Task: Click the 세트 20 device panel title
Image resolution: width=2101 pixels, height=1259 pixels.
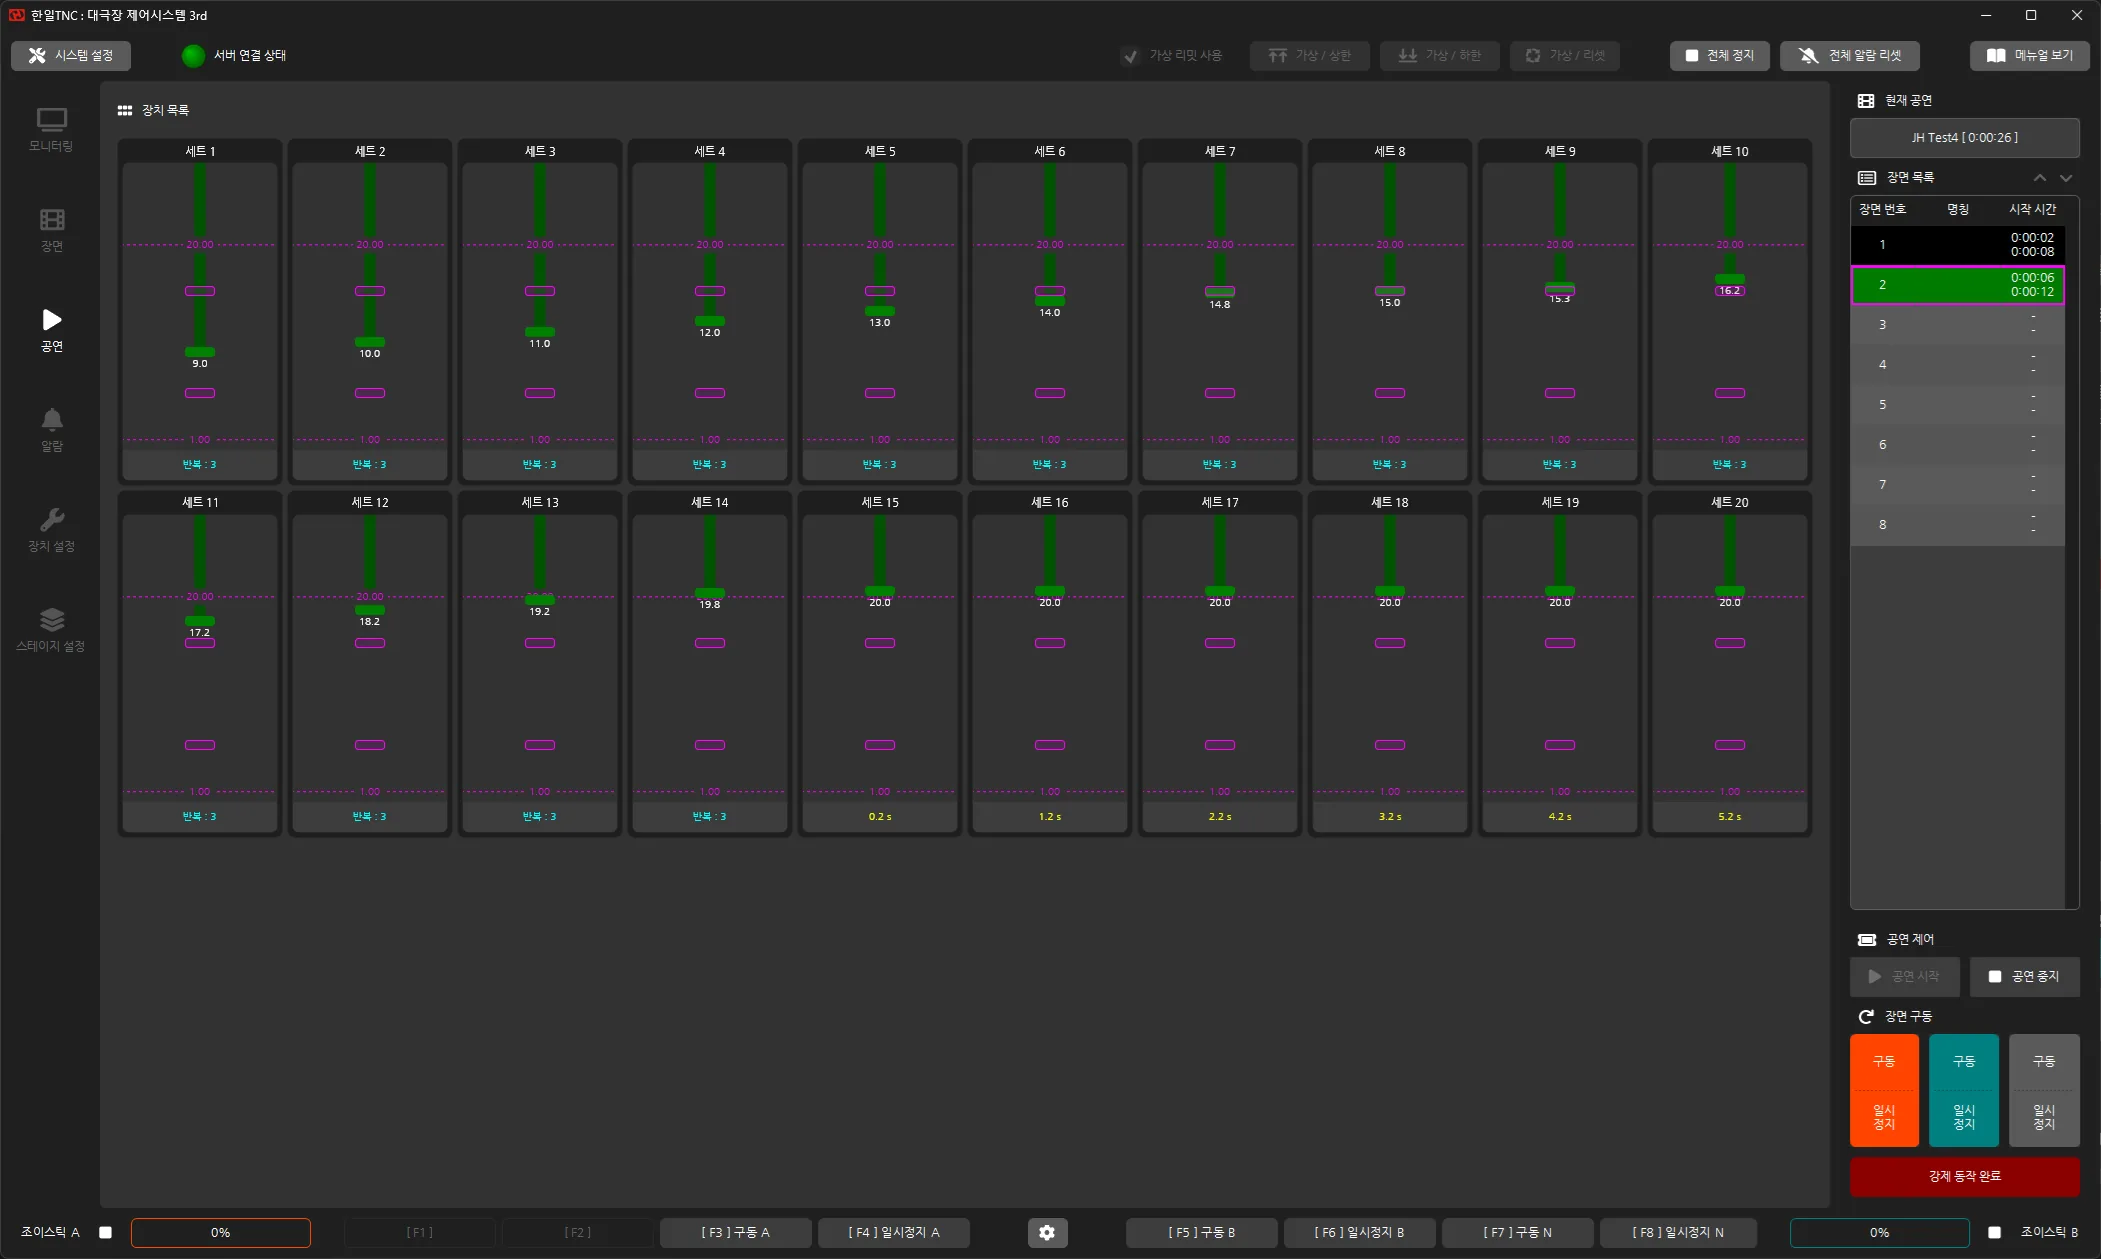Action: (x=1729, y=503)
